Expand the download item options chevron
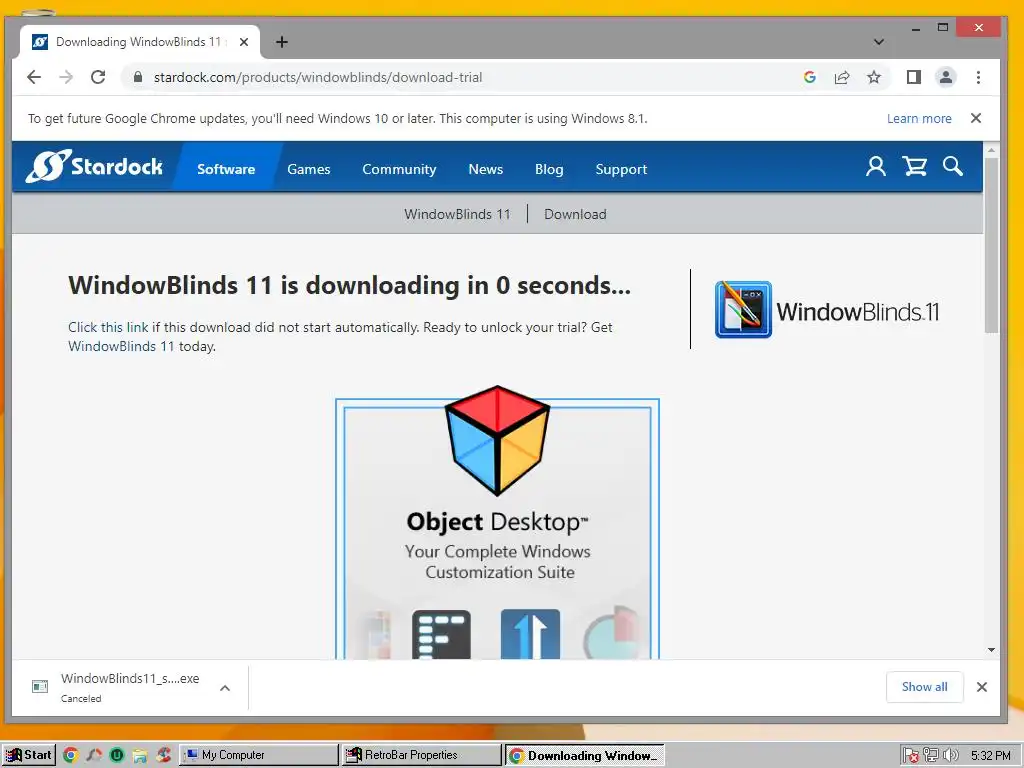This screenshot has width=1024, height=768. (x=225, y=688)
